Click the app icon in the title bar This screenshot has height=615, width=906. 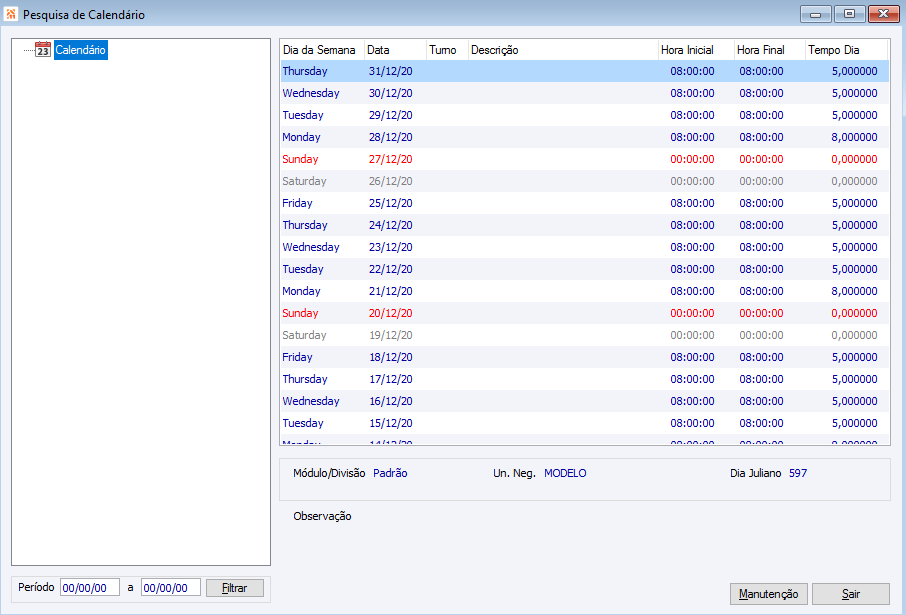pos(10,14)
